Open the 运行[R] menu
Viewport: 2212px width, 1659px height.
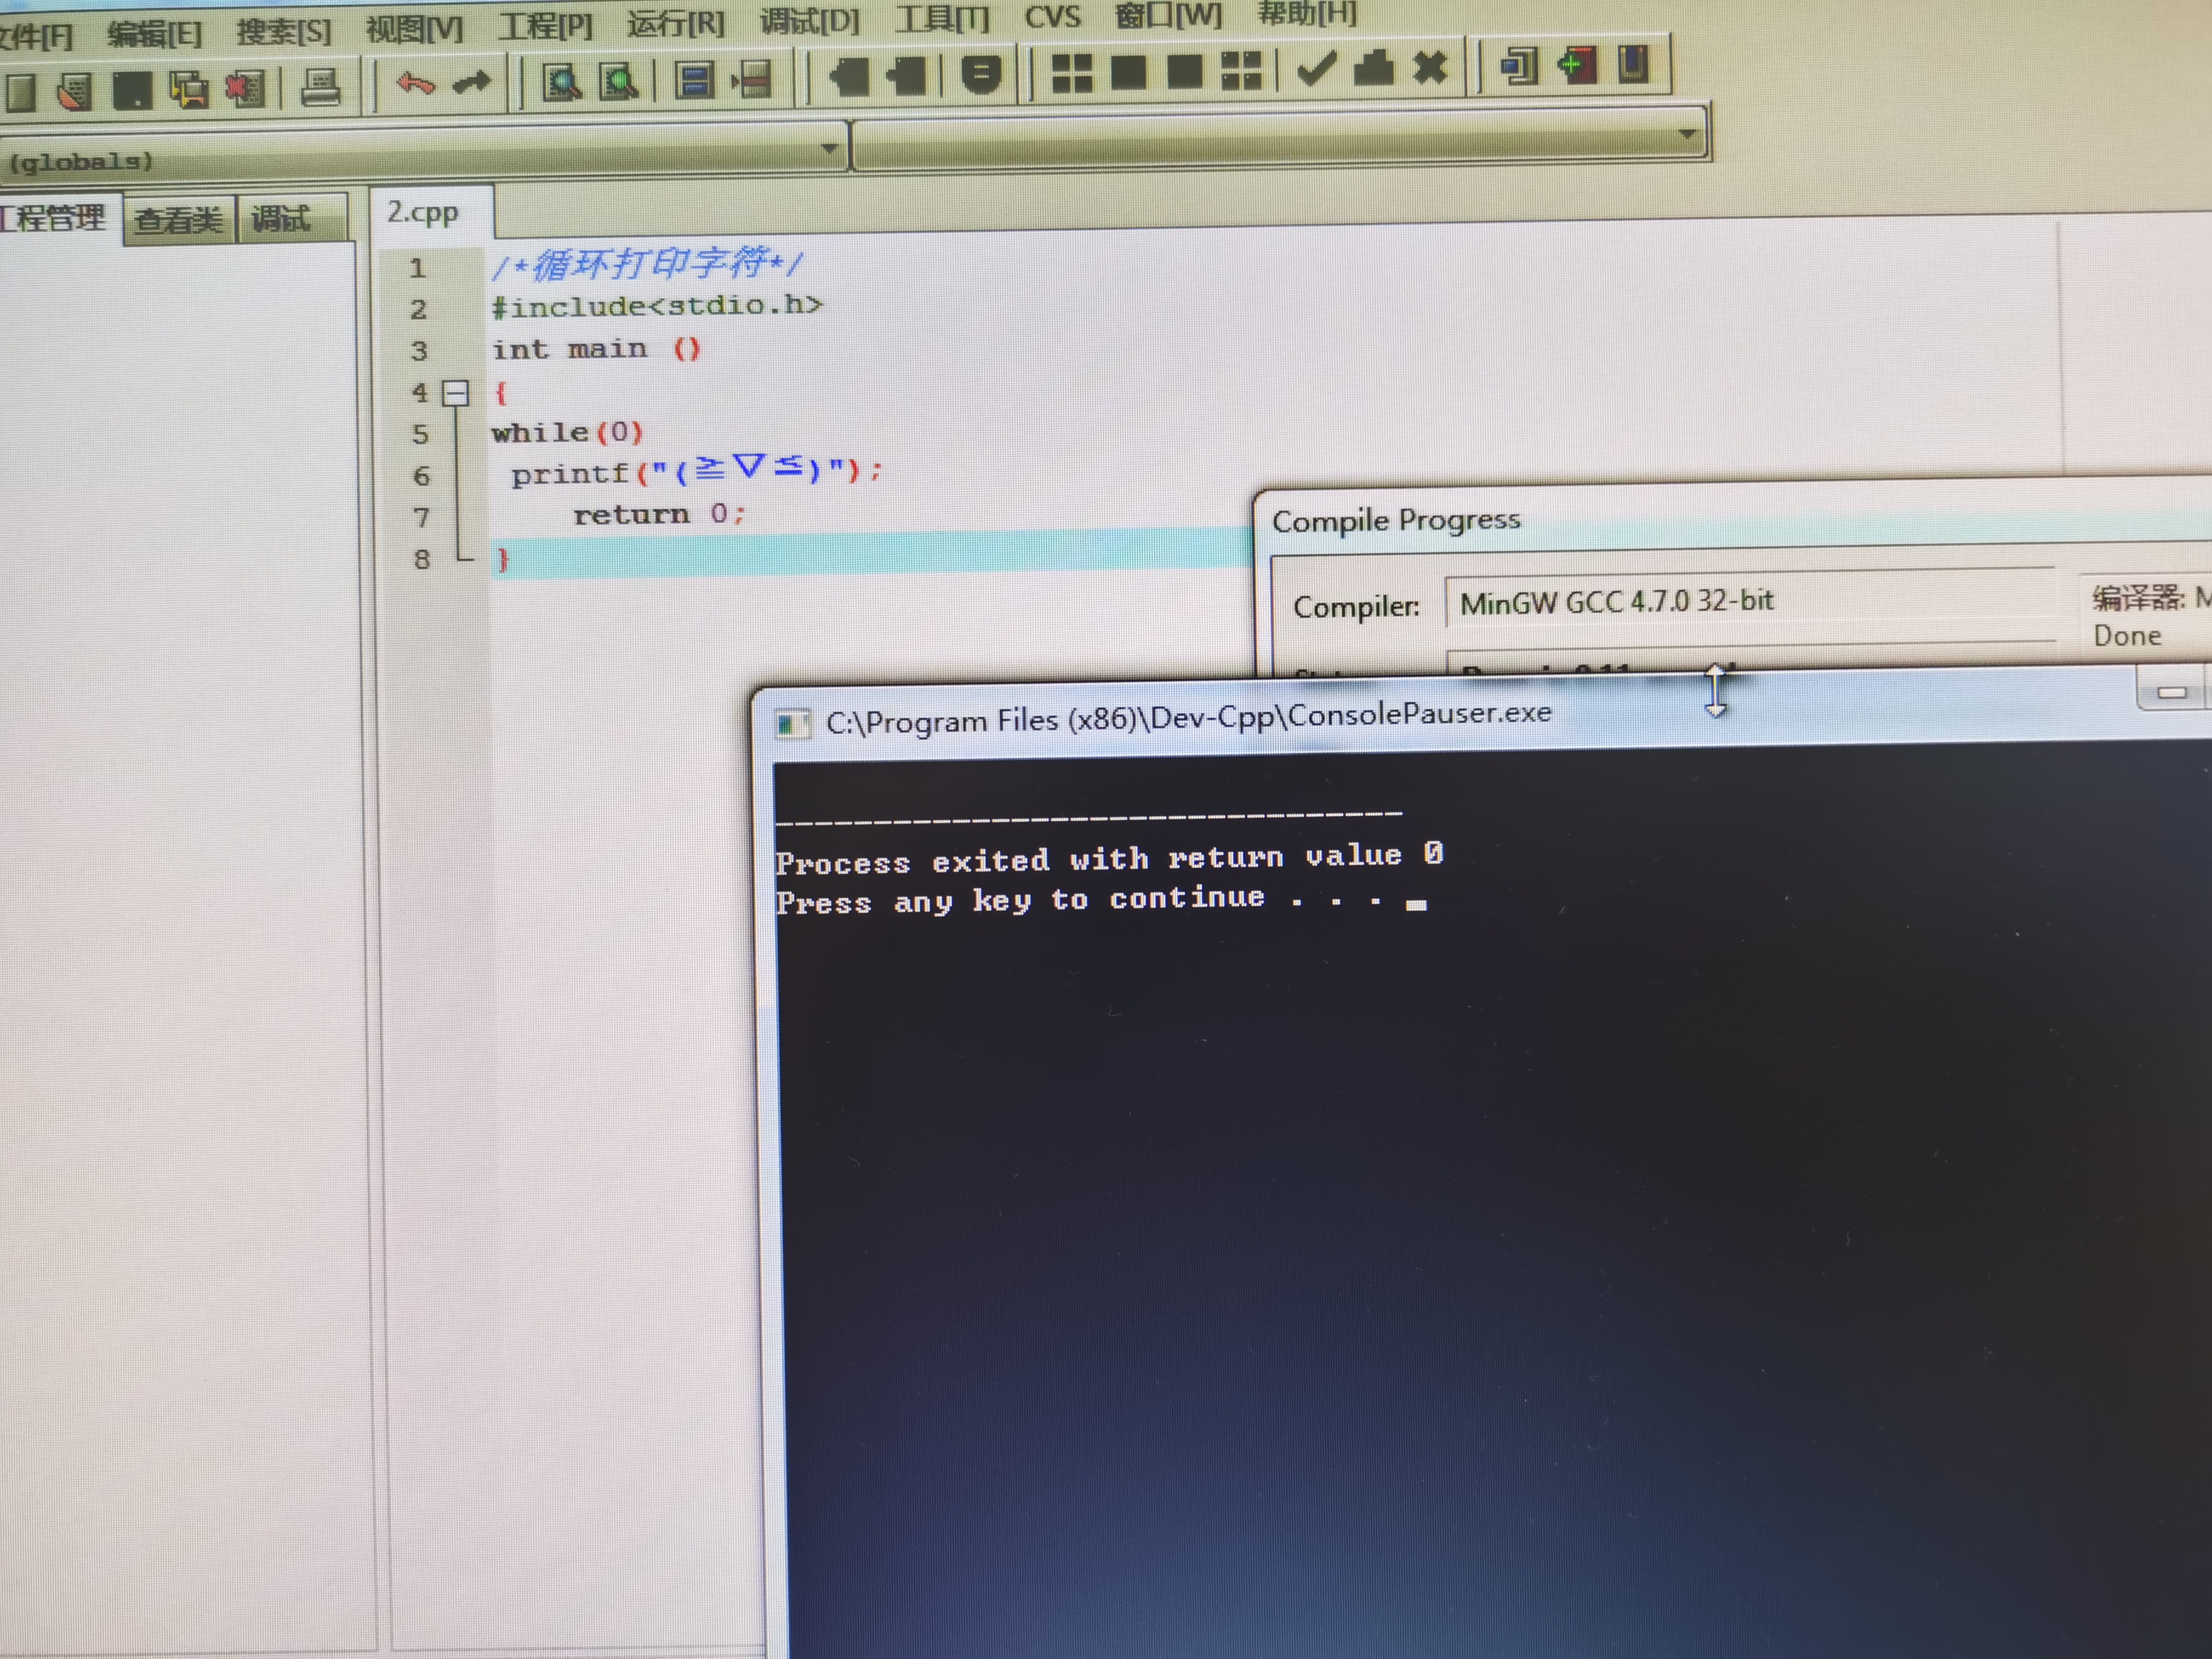click(676, 23)
